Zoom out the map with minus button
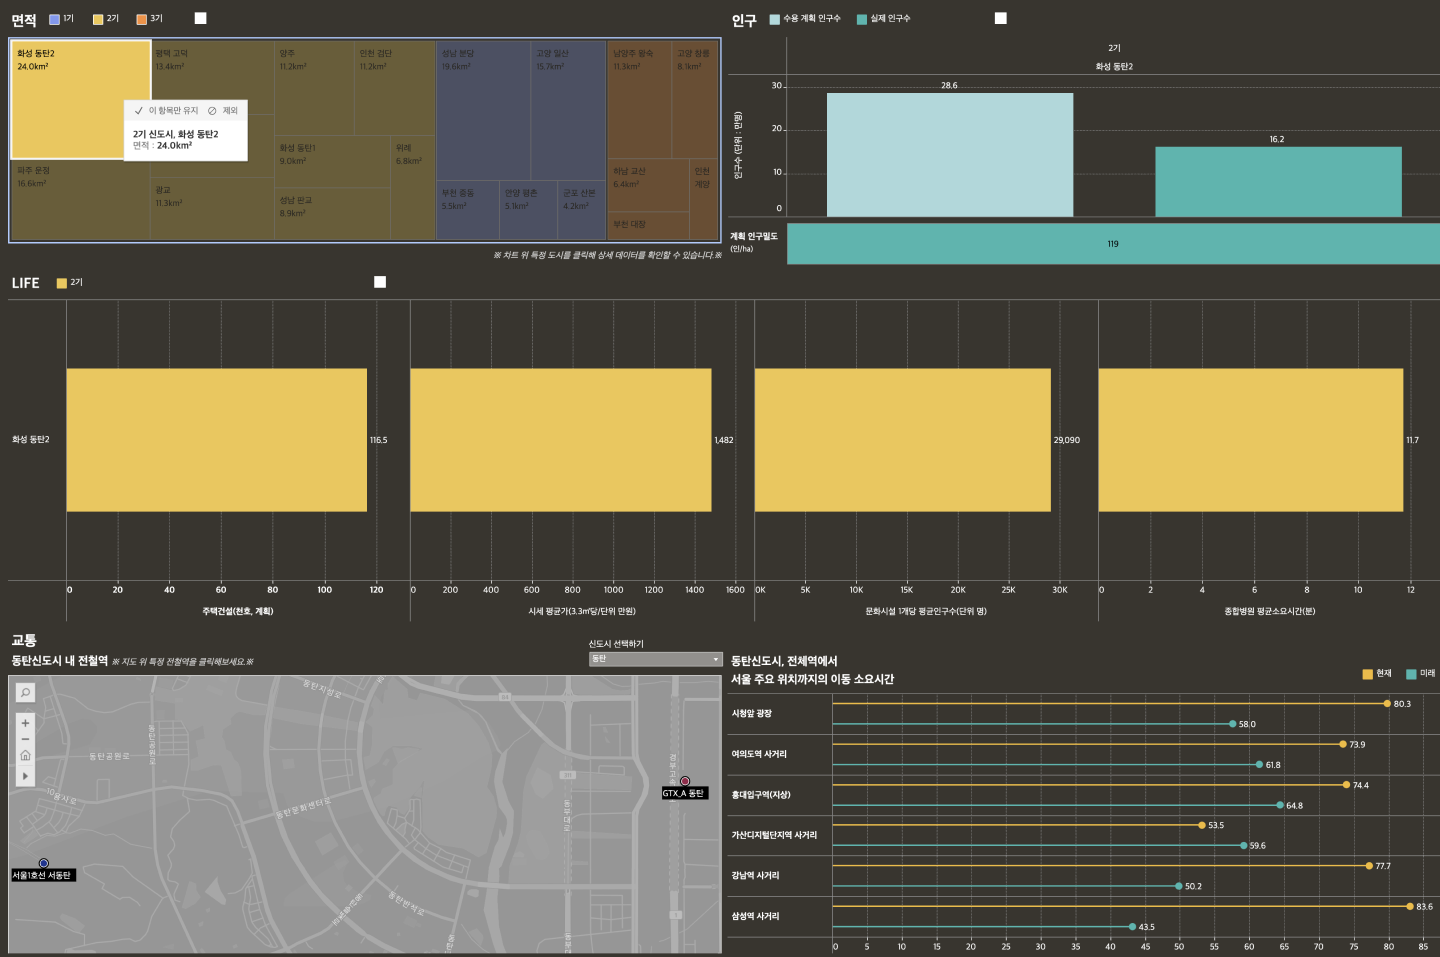The width and height of the screenshot is (1440, 957). (x=25, y=739)
